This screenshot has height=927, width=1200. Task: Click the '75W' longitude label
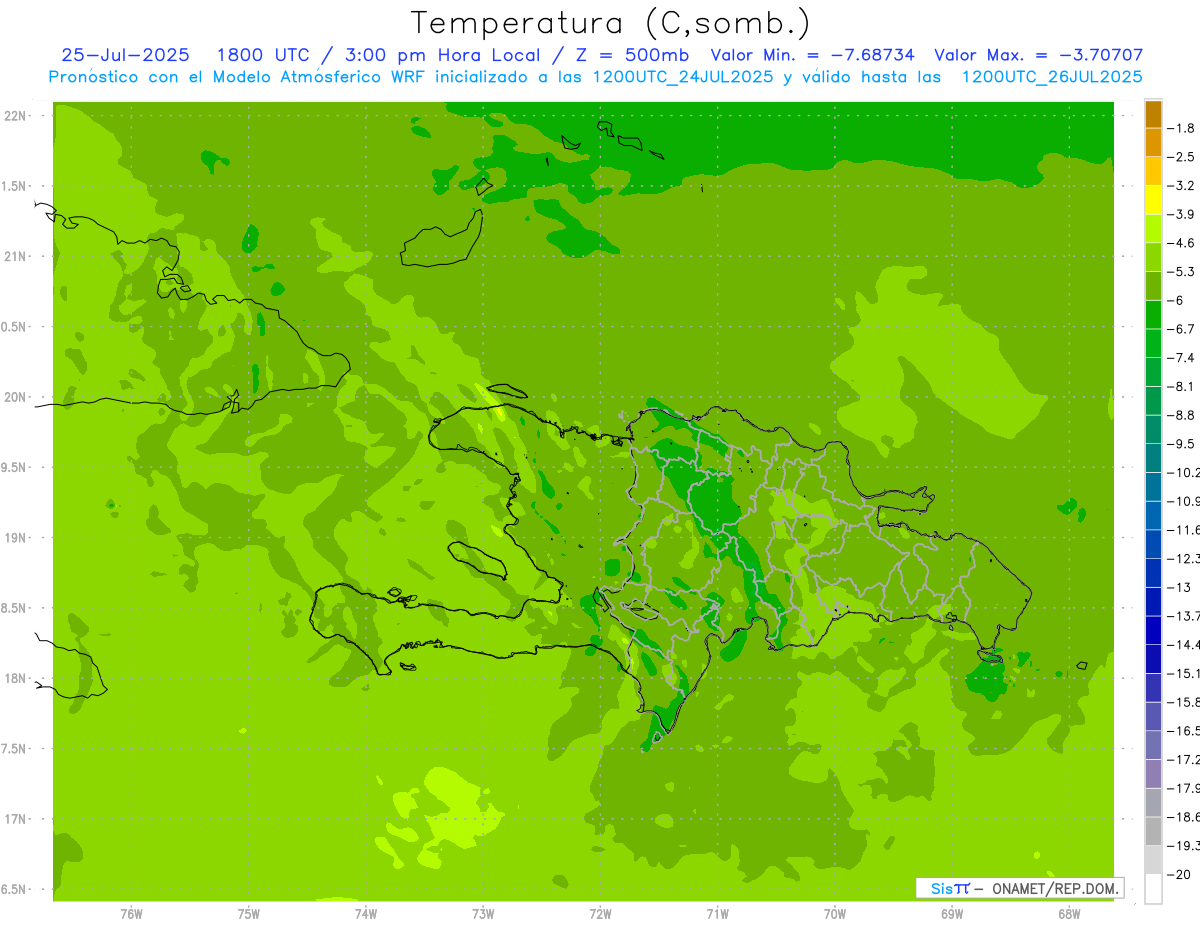249,914
